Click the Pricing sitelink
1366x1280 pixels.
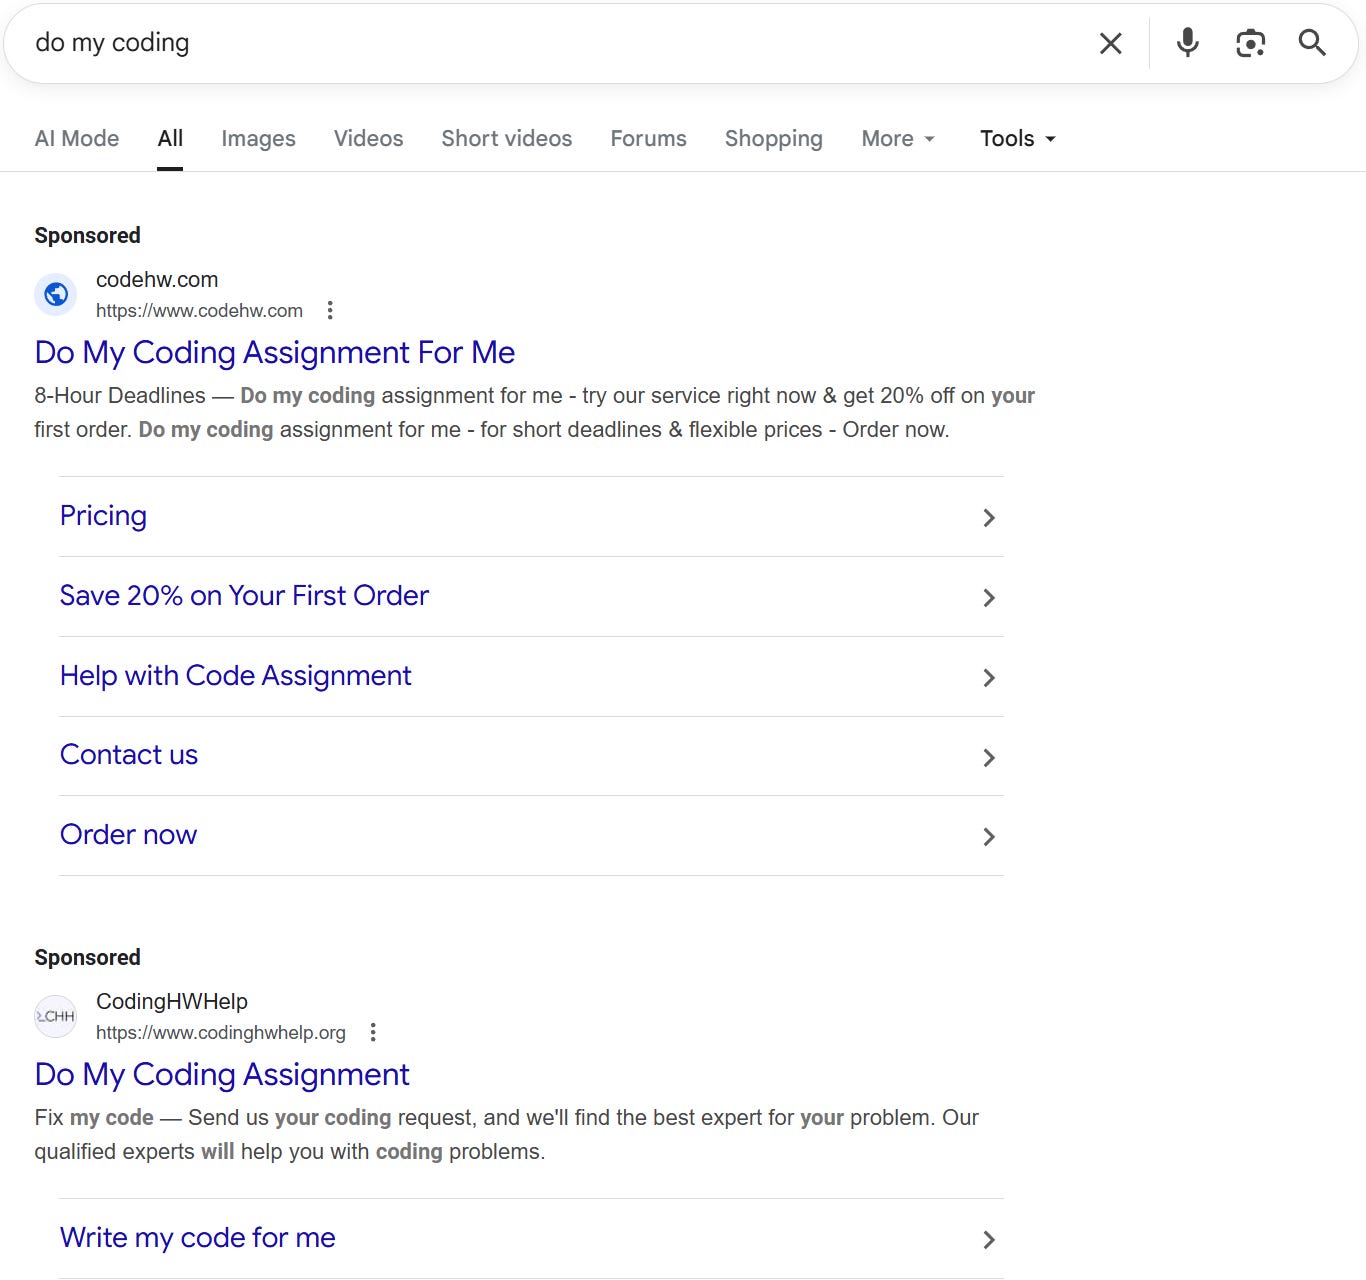(x=103, y=515)
